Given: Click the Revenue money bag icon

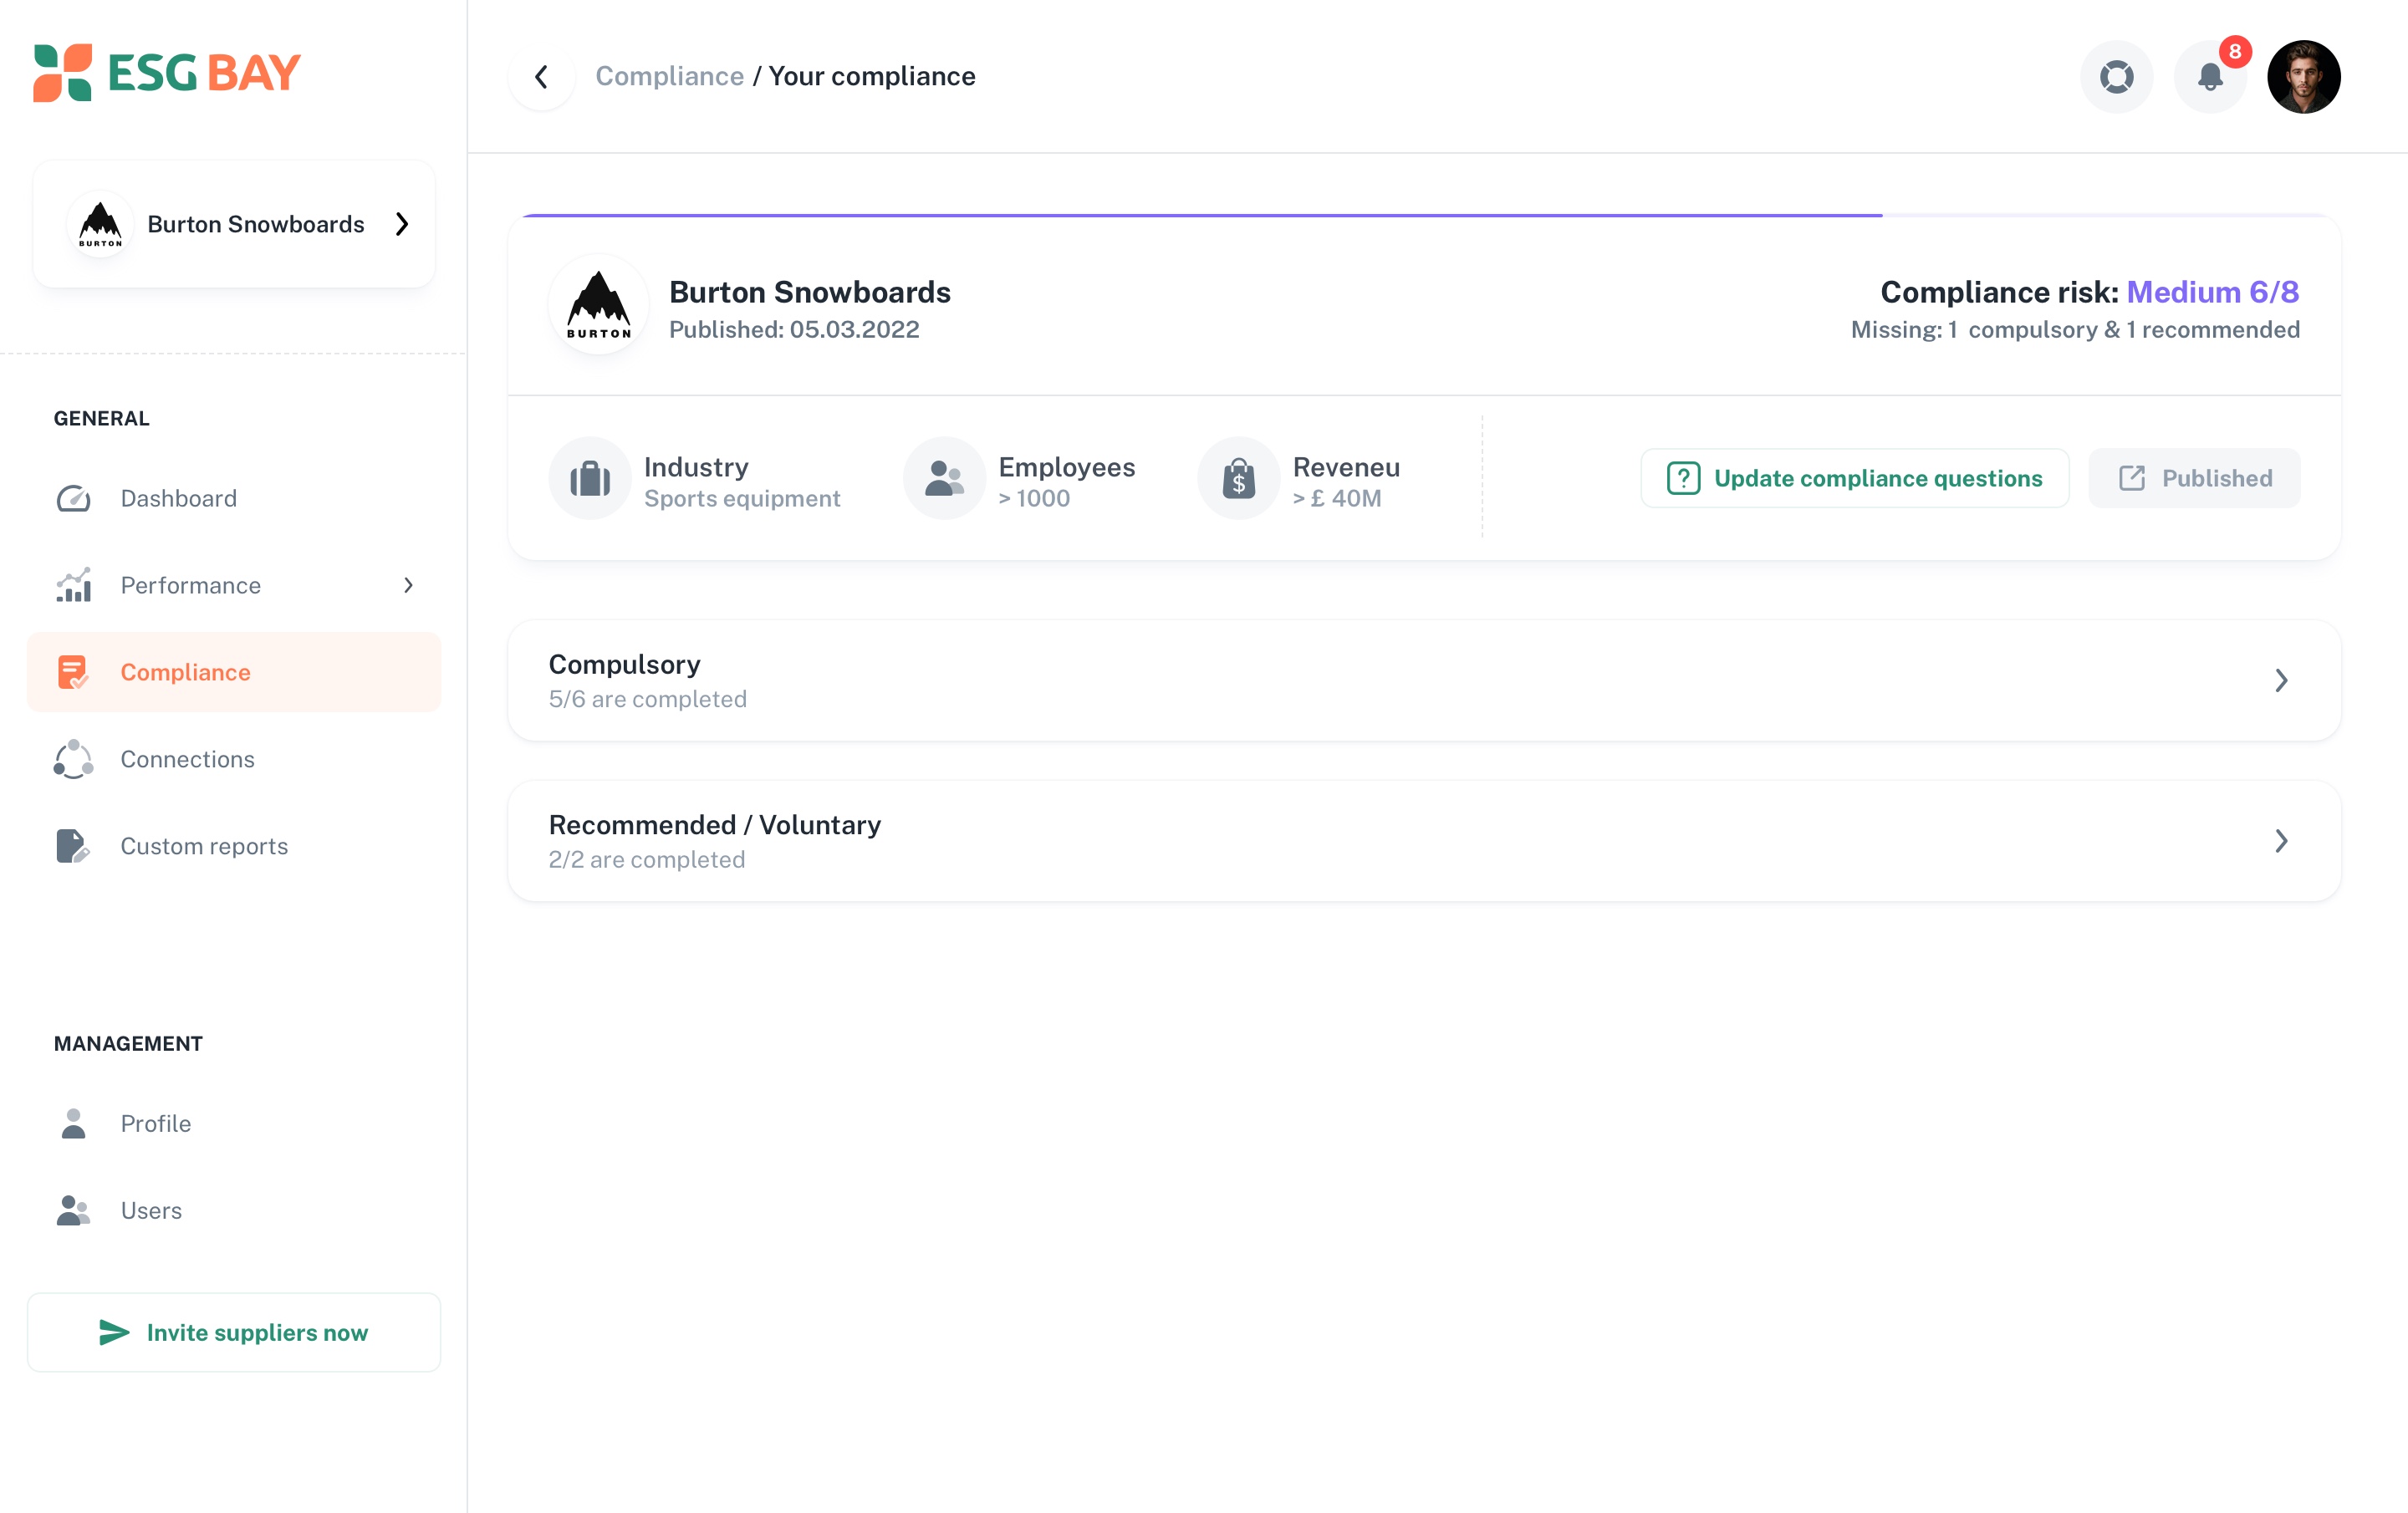Looking at the screenshot, I should click(x=1239, y=478).
